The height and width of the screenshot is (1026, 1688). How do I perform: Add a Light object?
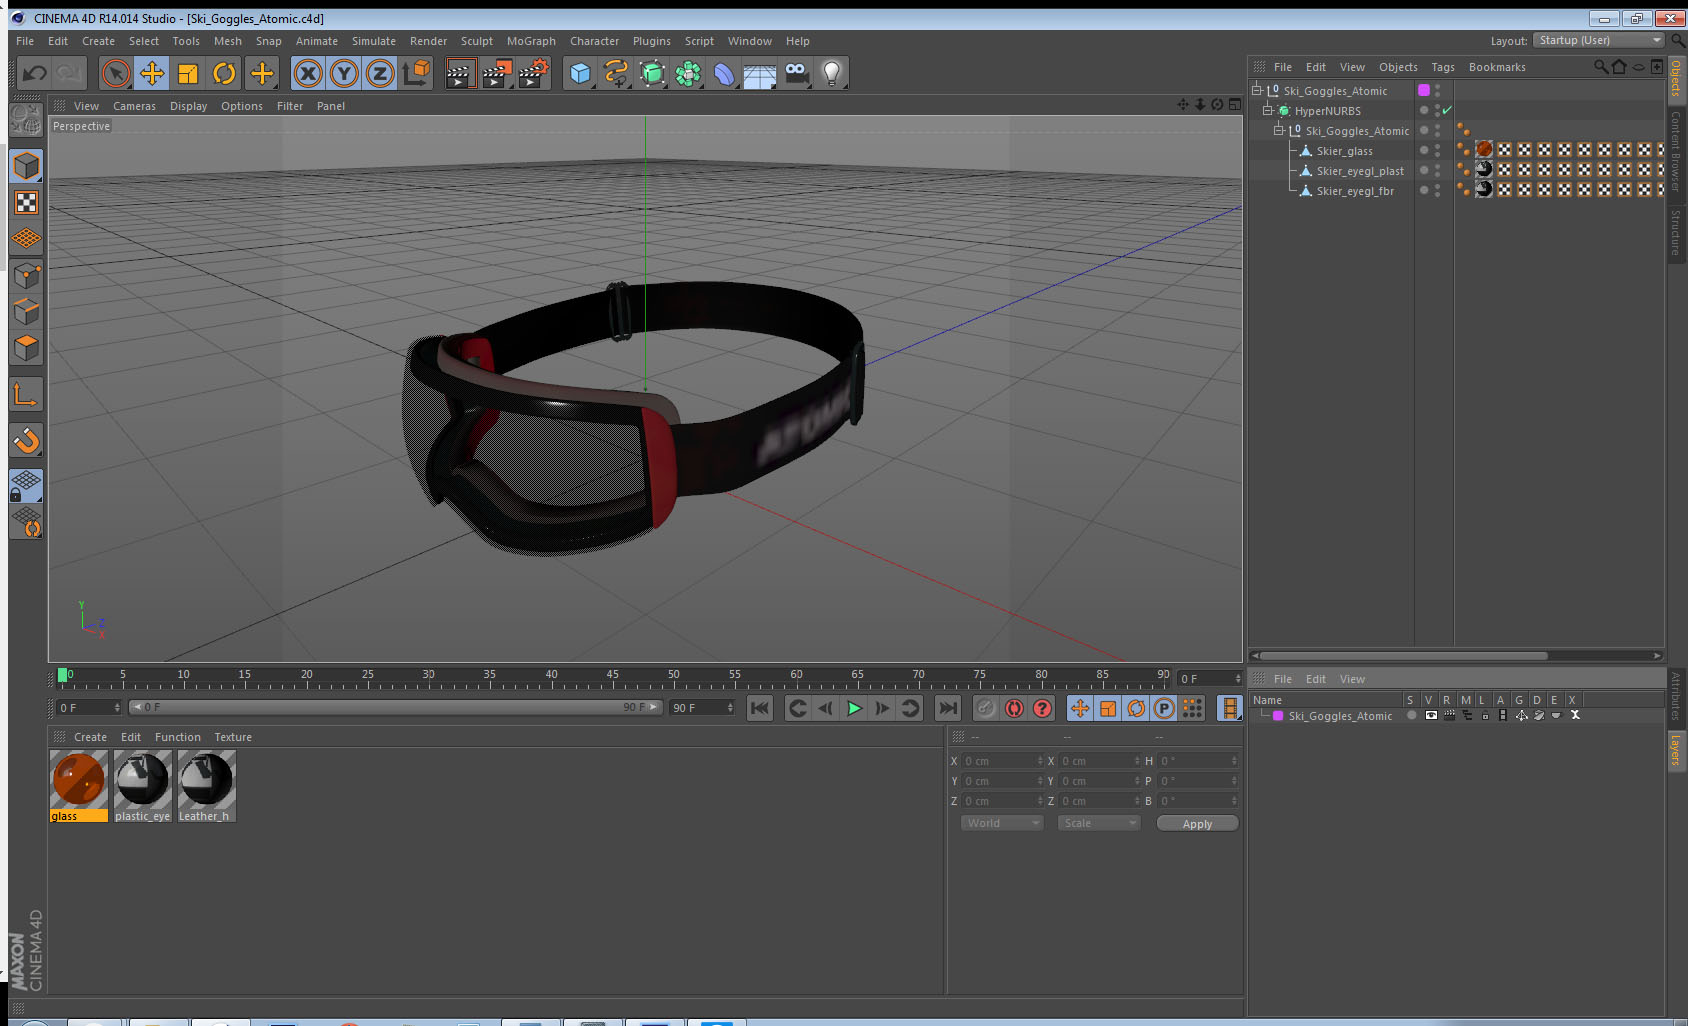832,73
